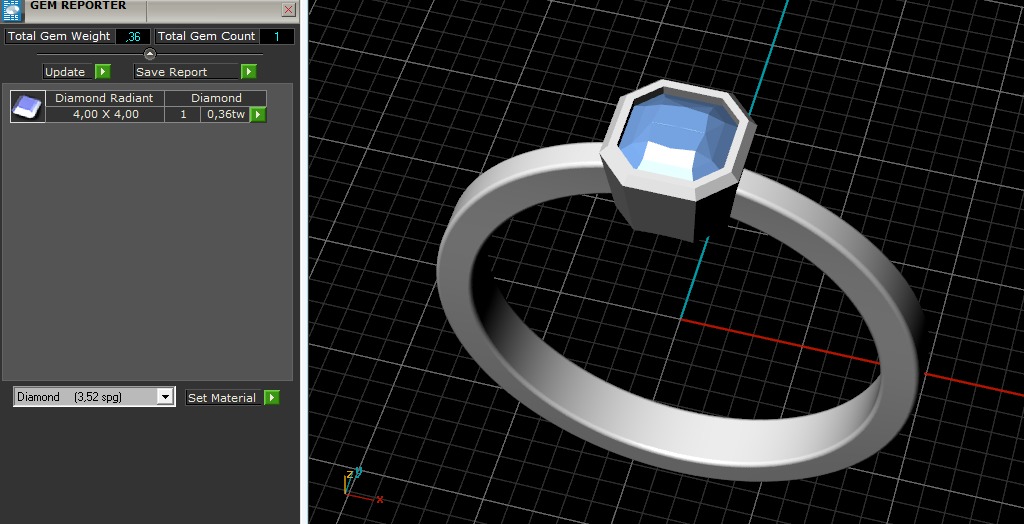Collapse the panel using the round arrow handle
The width and height of the screenshot is (1024, 524).
(x=150, y=54)
